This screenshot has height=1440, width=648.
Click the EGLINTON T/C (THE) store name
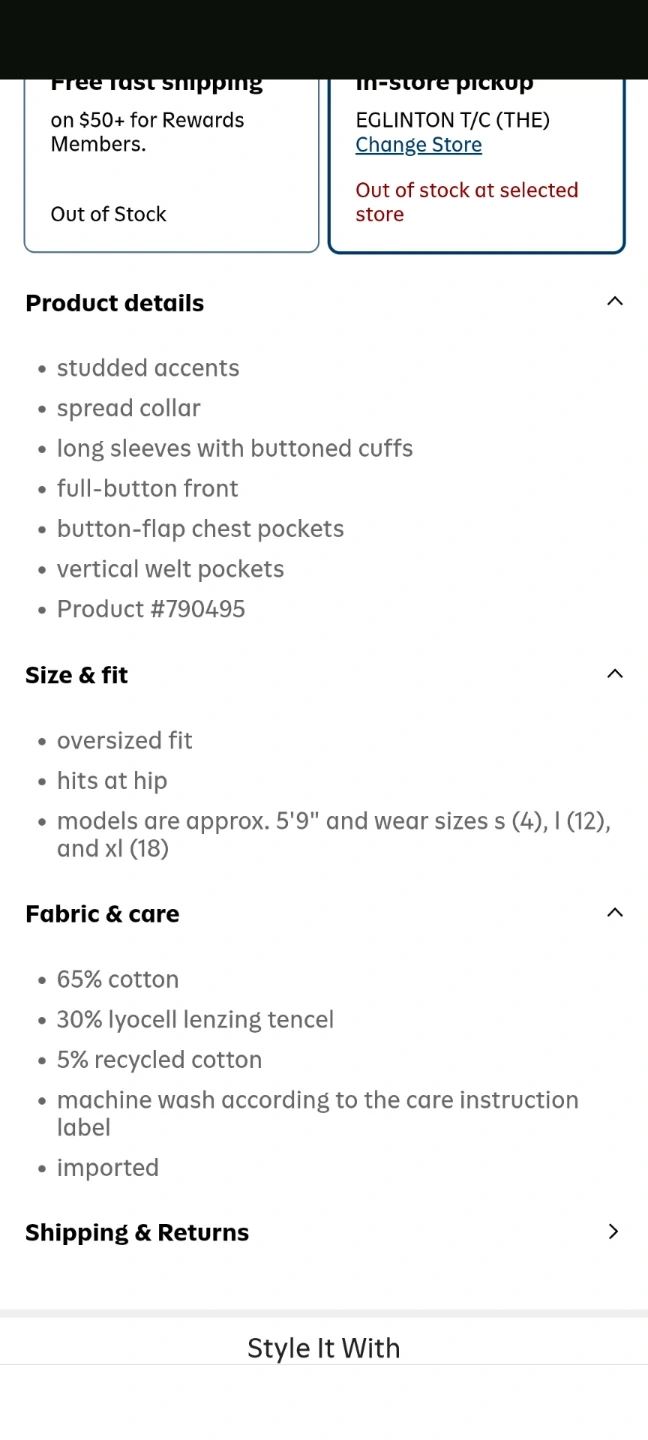(x=452, y=120)
